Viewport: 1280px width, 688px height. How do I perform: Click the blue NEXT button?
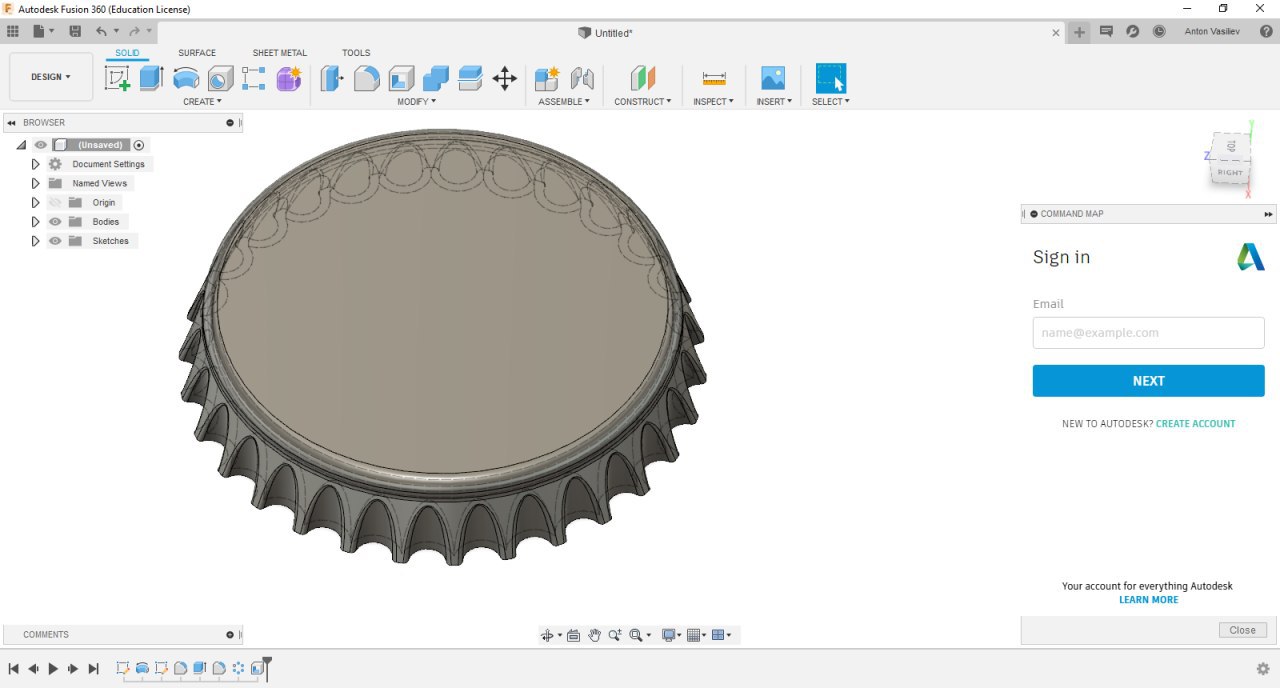point(1148,381)
